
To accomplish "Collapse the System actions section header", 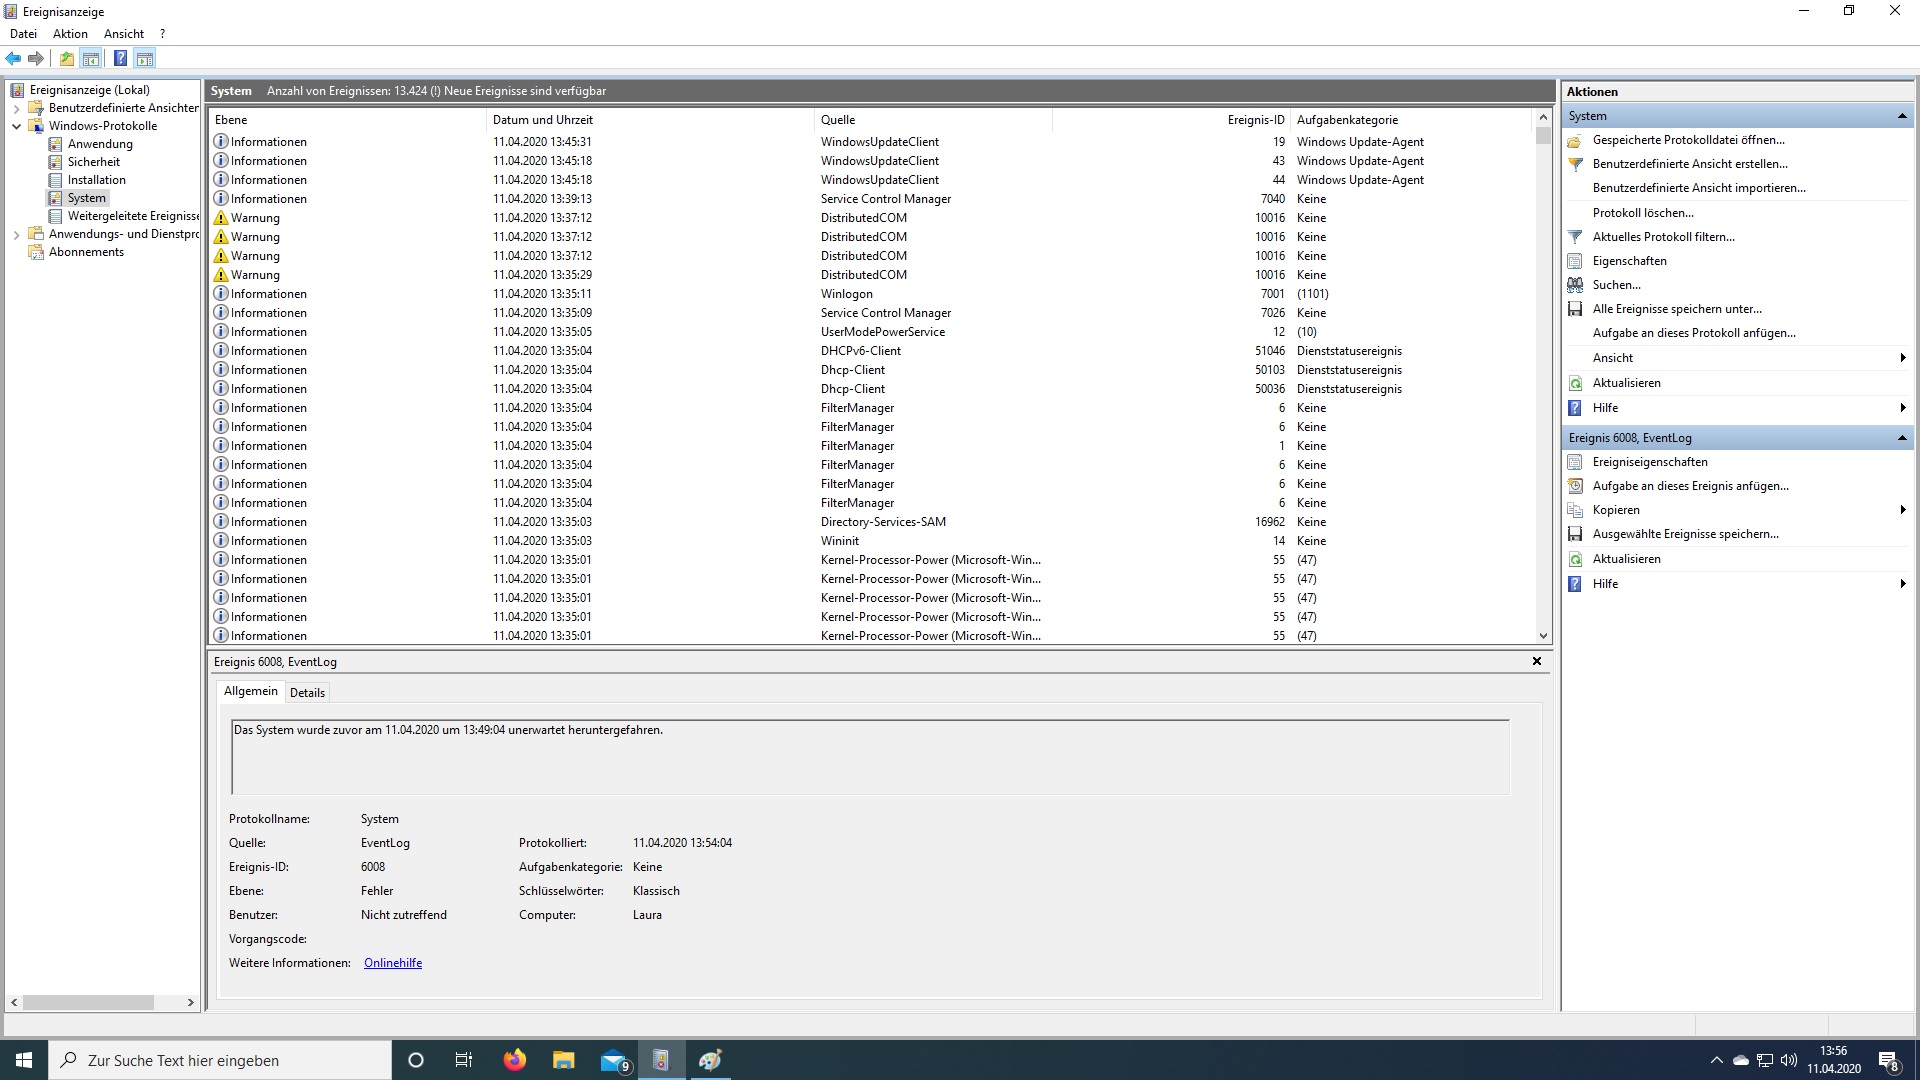I will tap(1901, 116).
